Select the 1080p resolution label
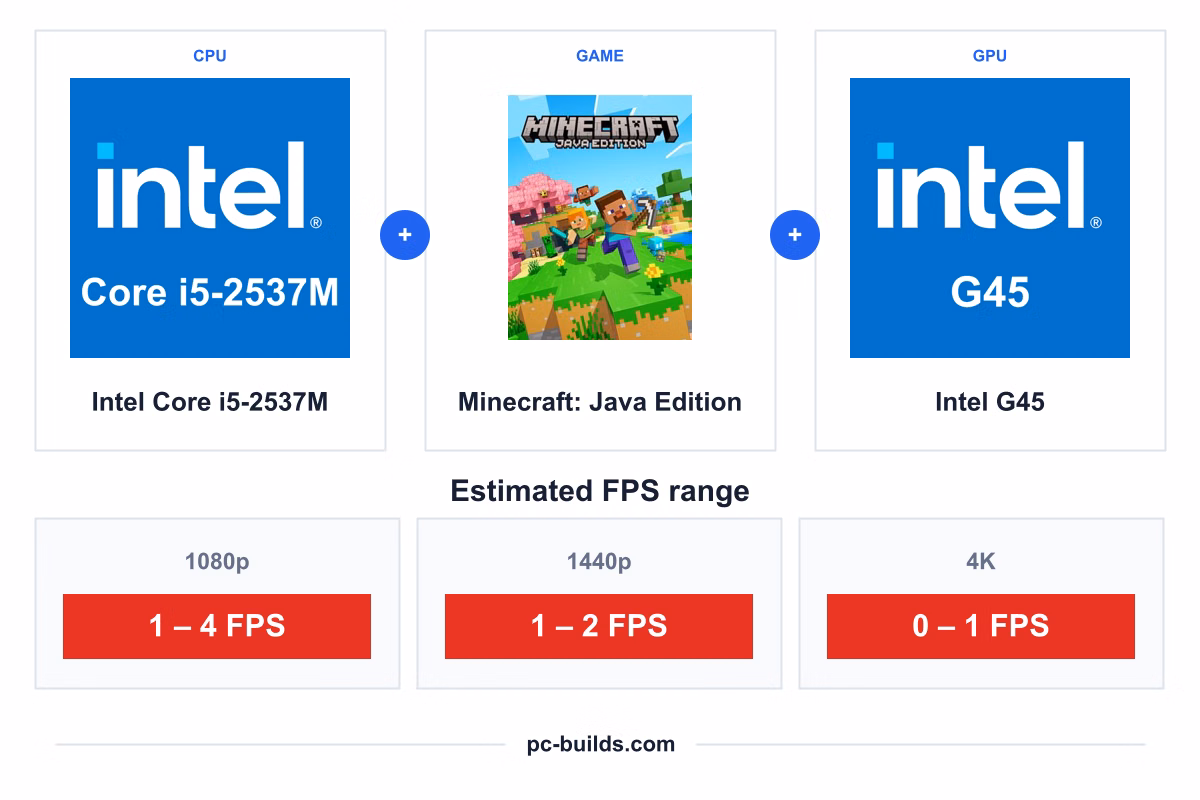This screenshot has height=800, width=1200. (x=217, y=562)
